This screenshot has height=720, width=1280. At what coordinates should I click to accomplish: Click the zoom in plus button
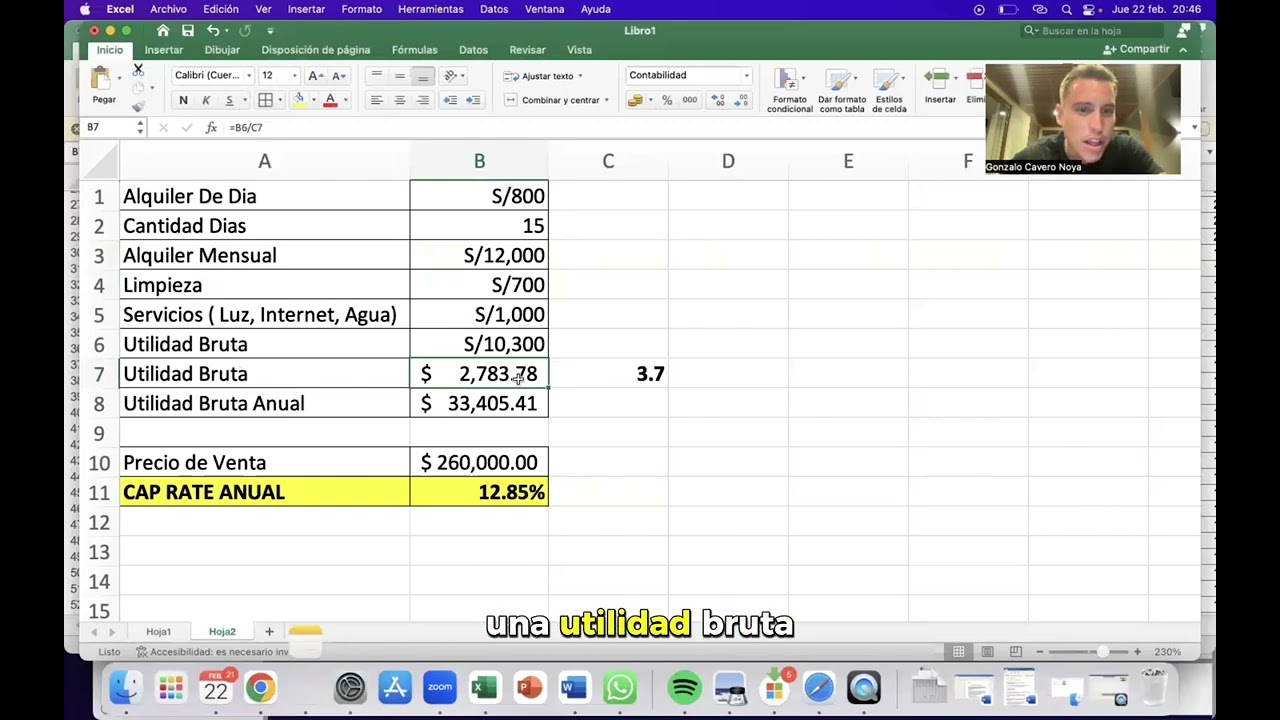tap(1137, 652)
